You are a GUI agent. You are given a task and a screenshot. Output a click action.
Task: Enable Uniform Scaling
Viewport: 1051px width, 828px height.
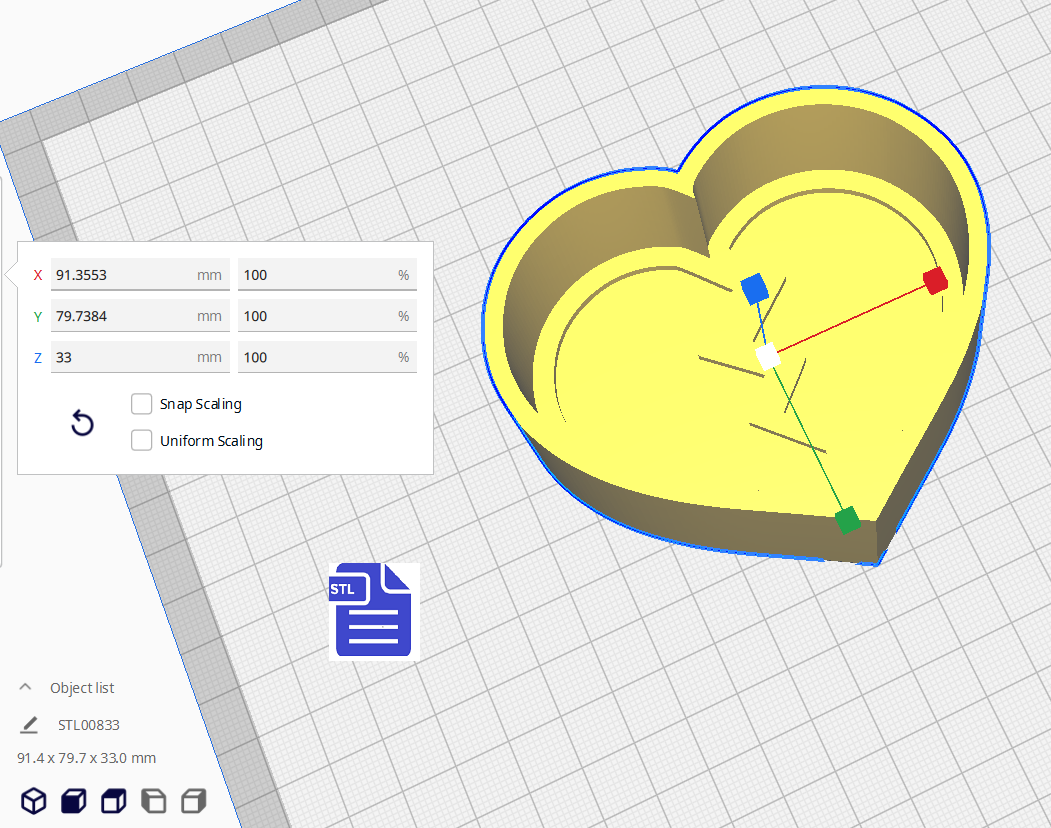tap(141, 440)
